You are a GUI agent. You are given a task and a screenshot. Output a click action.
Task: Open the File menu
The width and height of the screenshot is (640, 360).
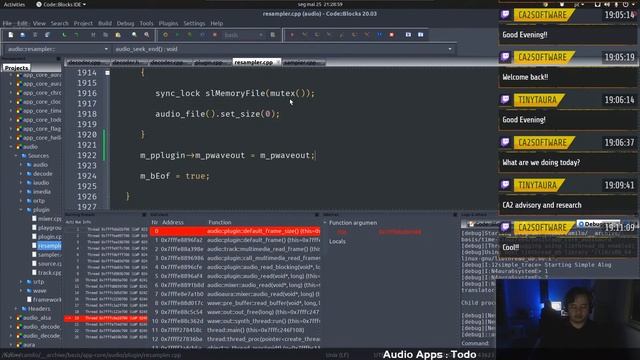7,23
